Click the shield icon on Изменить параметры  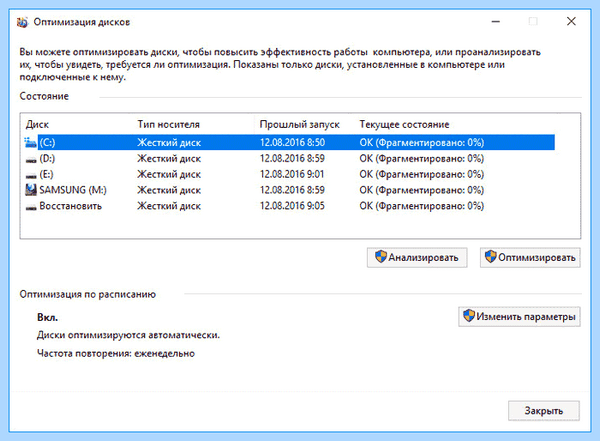469,316
